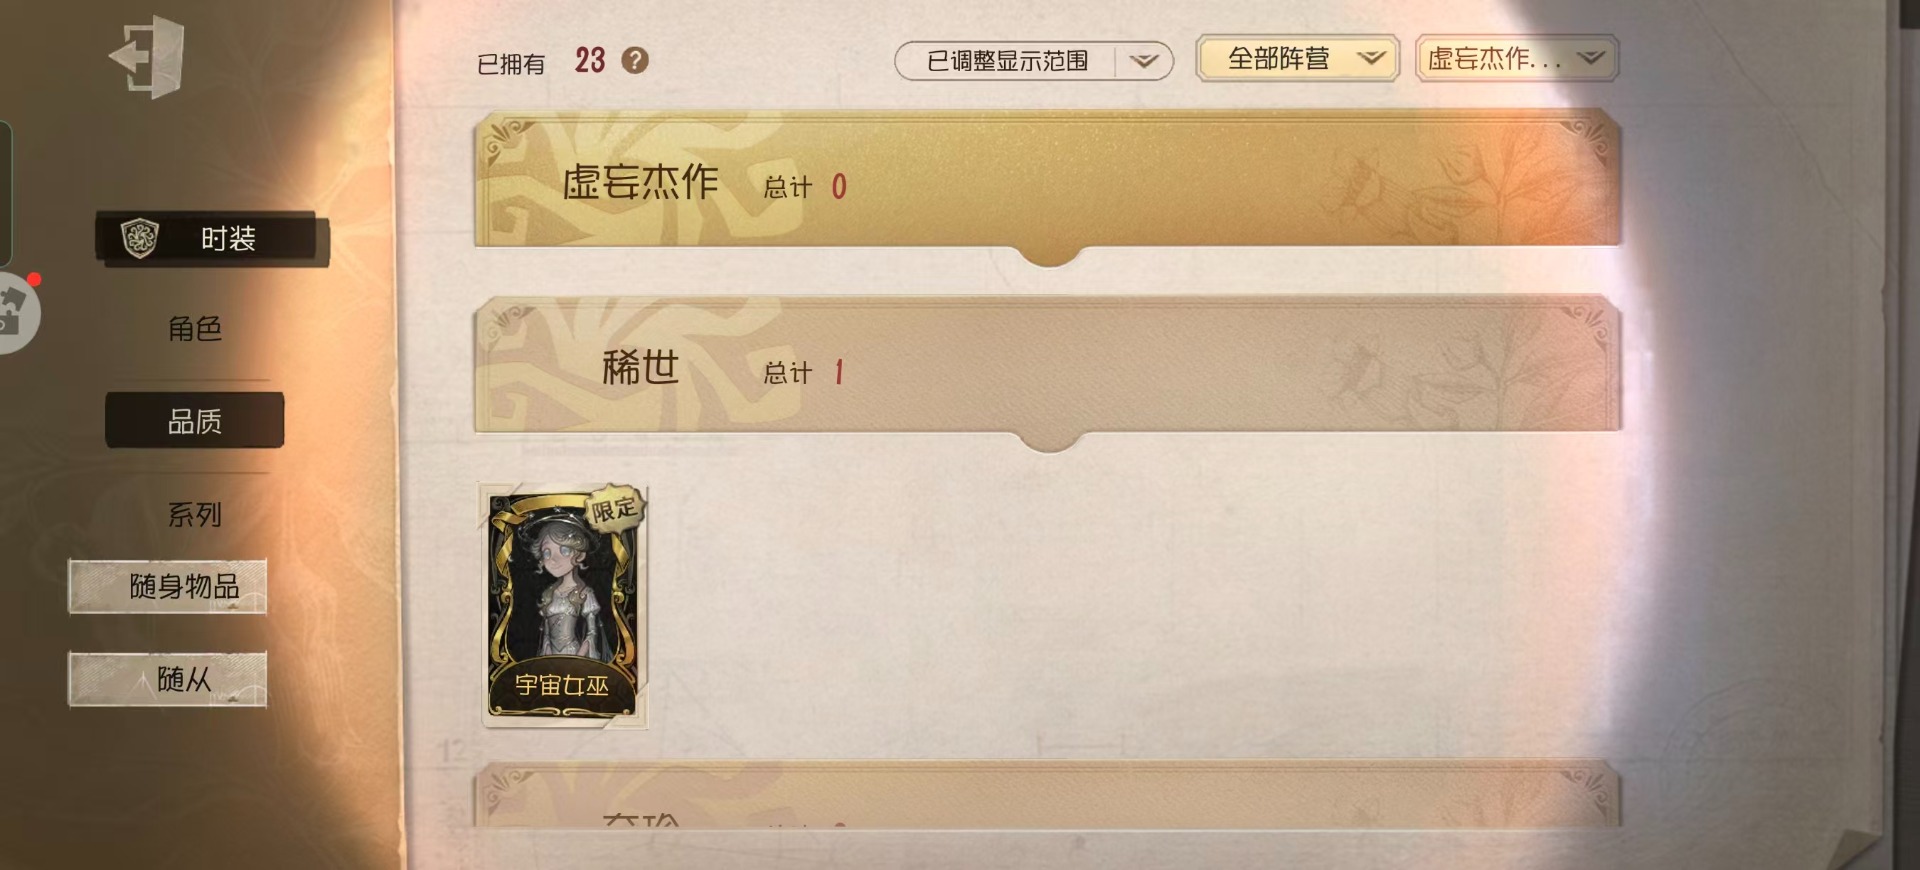Viewport: 1920px width, 870px height.
Task: Open the red-dot notification icon at left edge
Action: point(15,312)
